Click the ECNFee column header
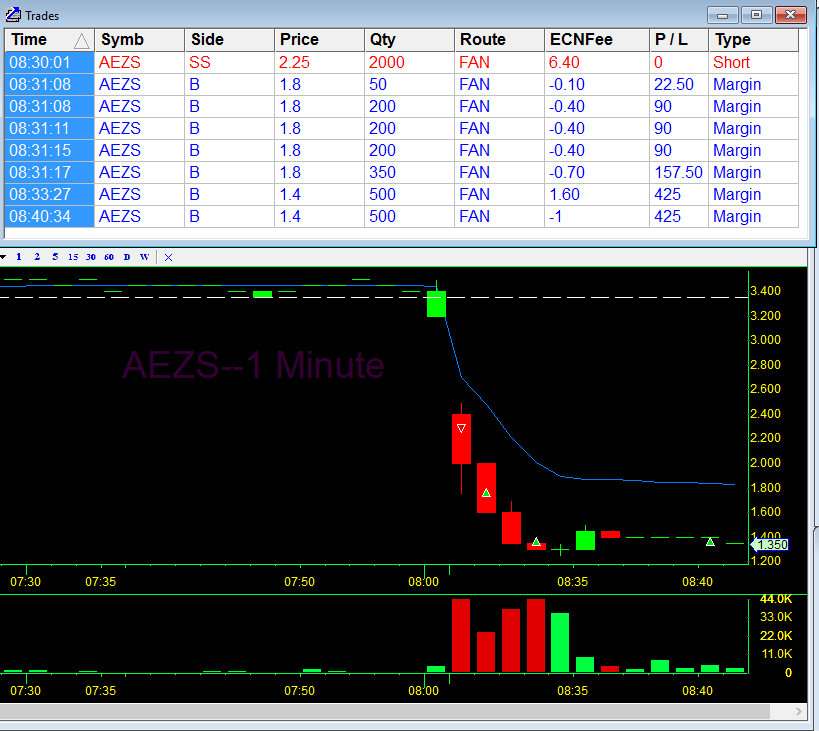This screenshot has width=819, height=731. tap(596, 40)
